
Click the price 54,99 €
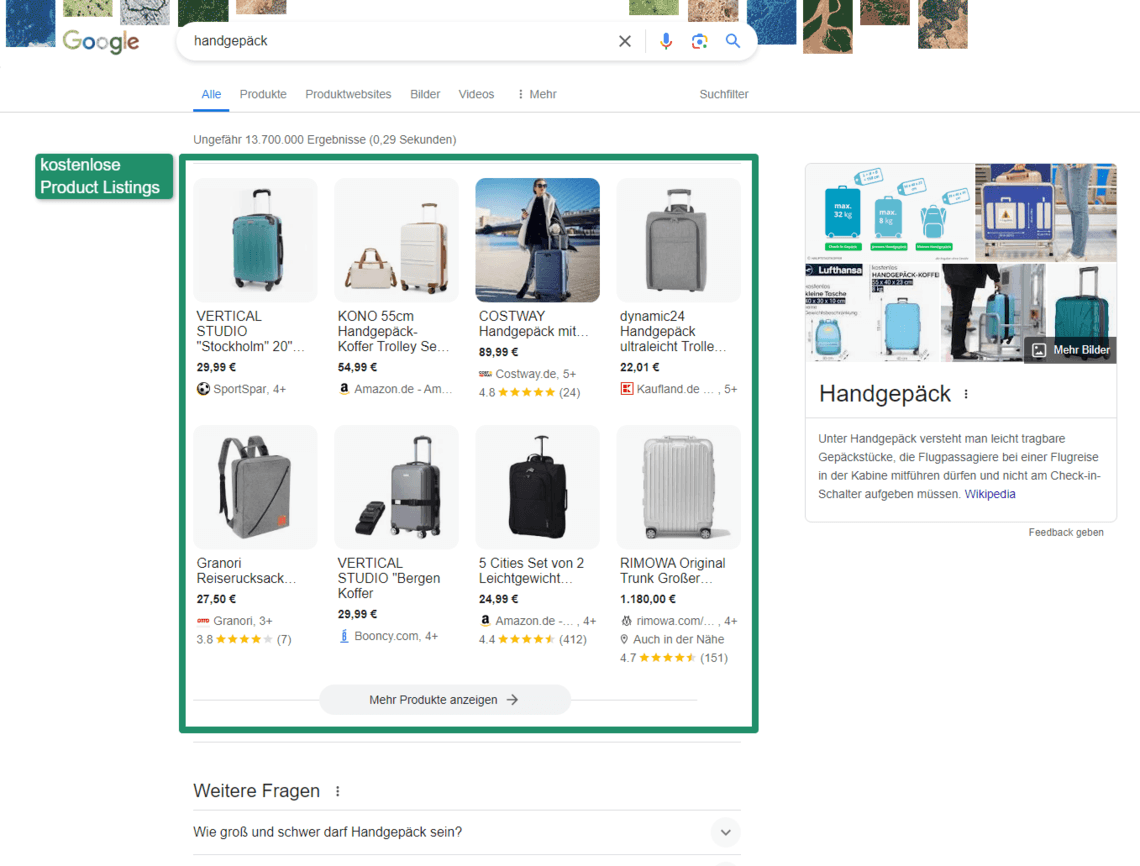click(x=357, y=367)
